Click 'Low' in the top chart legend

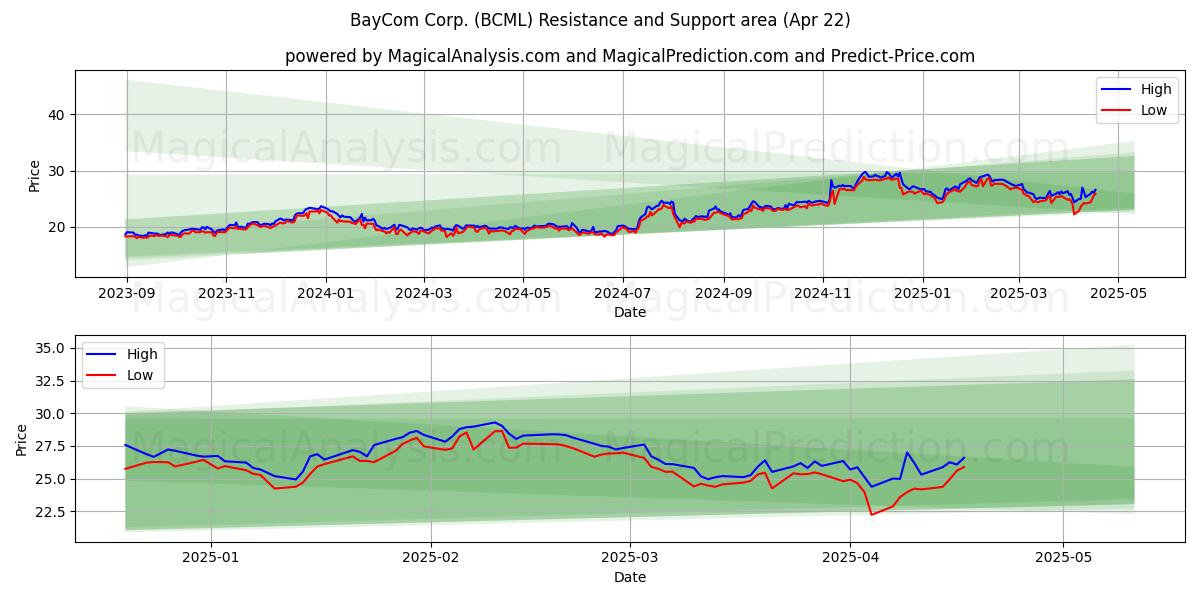tap(1154, 110)
